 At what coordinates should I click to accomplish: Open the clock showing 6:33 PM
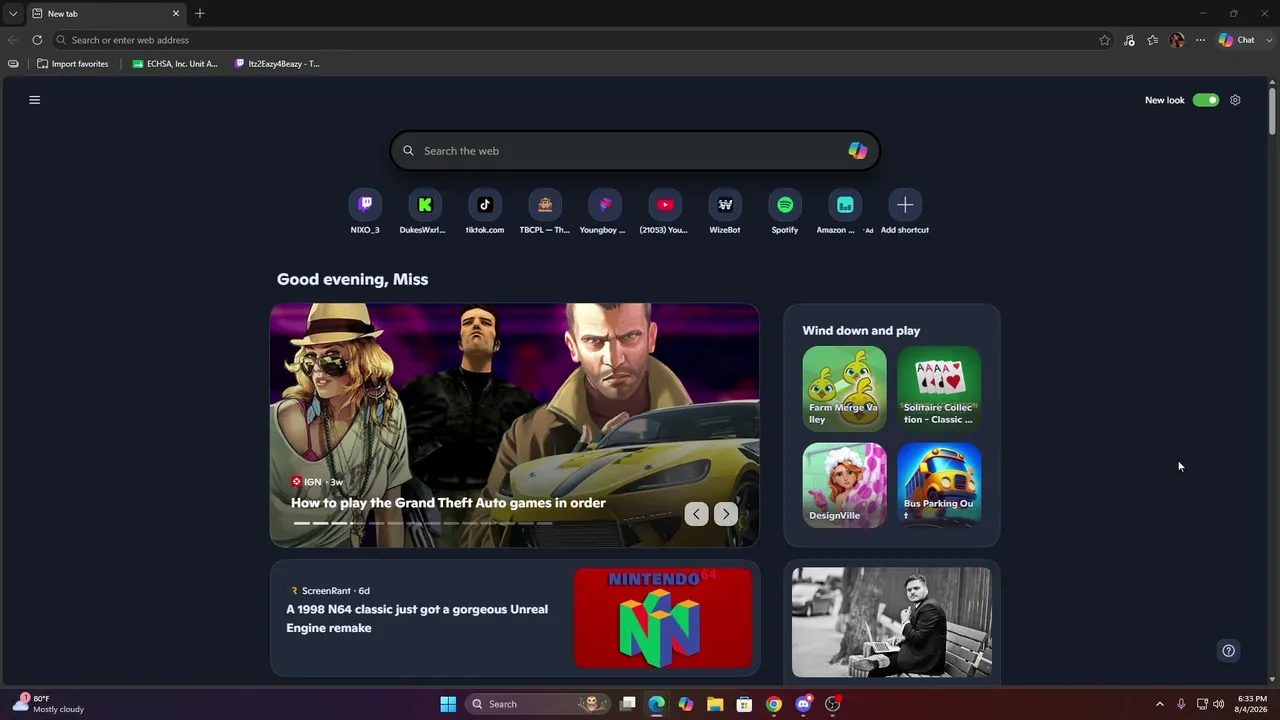coord(1252,704)
